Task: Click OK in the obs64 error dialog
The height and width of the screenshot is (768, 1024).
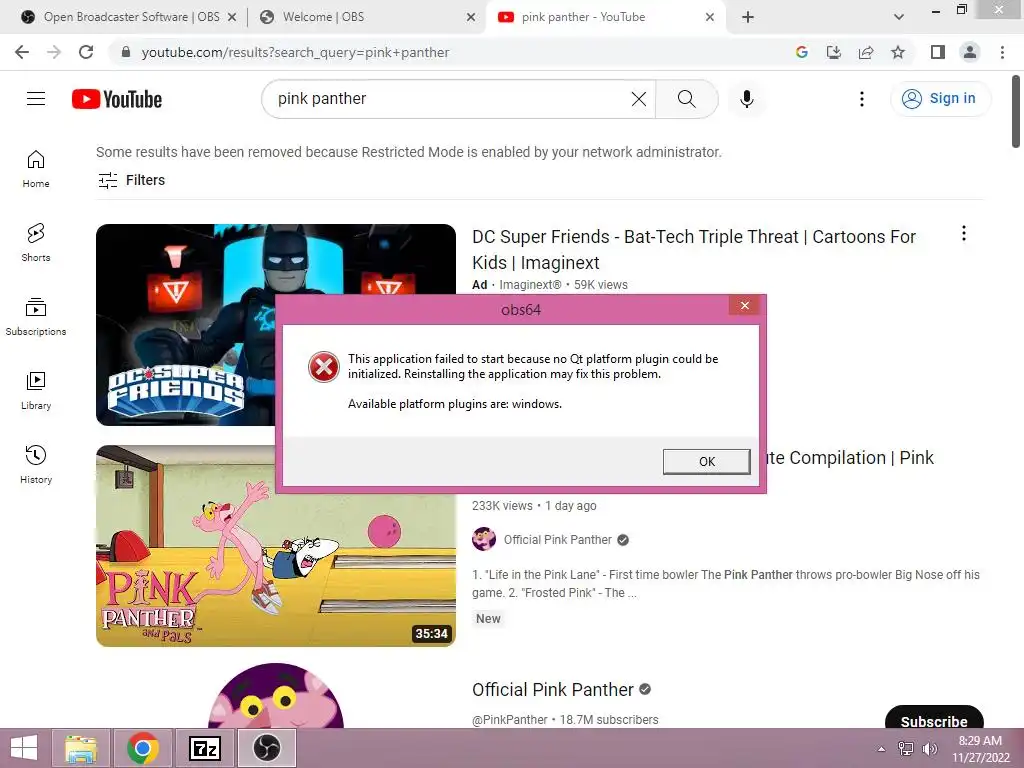Action: (706, 461)
